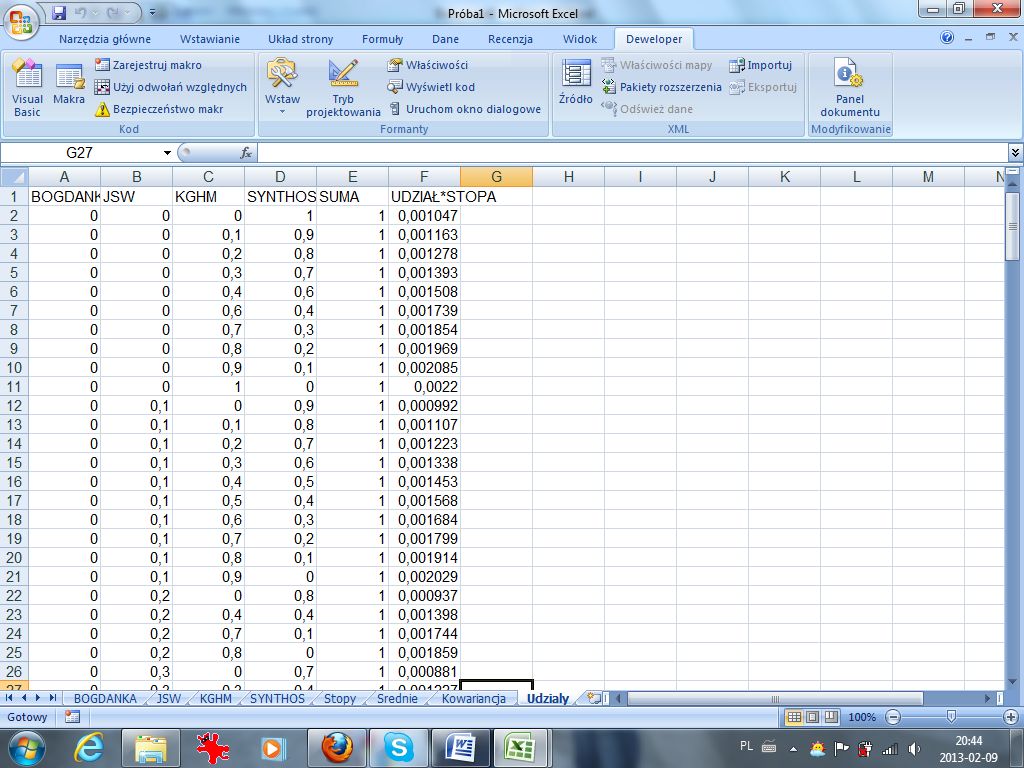Zoom out with minus button

(893, 717)
